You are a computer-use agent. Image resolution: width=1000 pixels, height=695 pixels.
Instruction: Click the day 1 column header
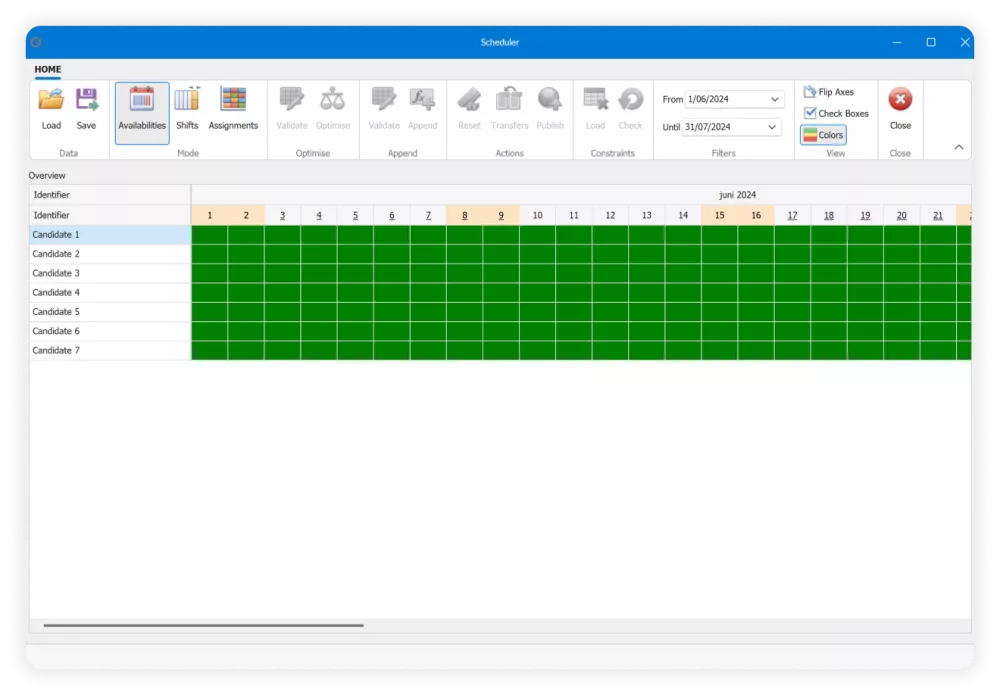click(x=210, y=216)
